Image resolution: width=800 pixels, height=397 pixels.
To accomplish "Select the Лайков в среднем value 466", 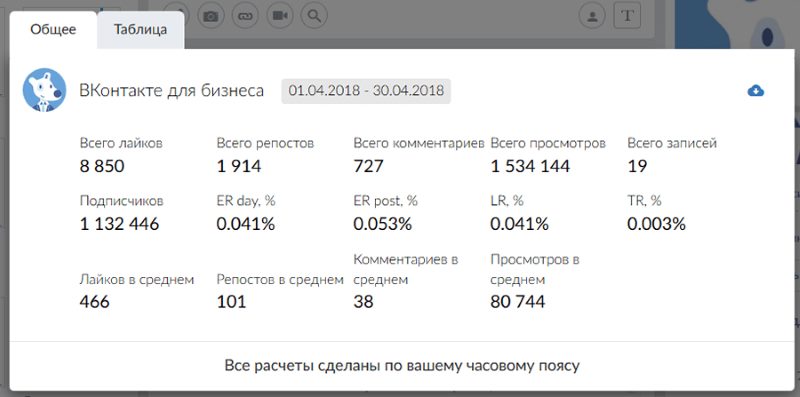I will (94, 302).
